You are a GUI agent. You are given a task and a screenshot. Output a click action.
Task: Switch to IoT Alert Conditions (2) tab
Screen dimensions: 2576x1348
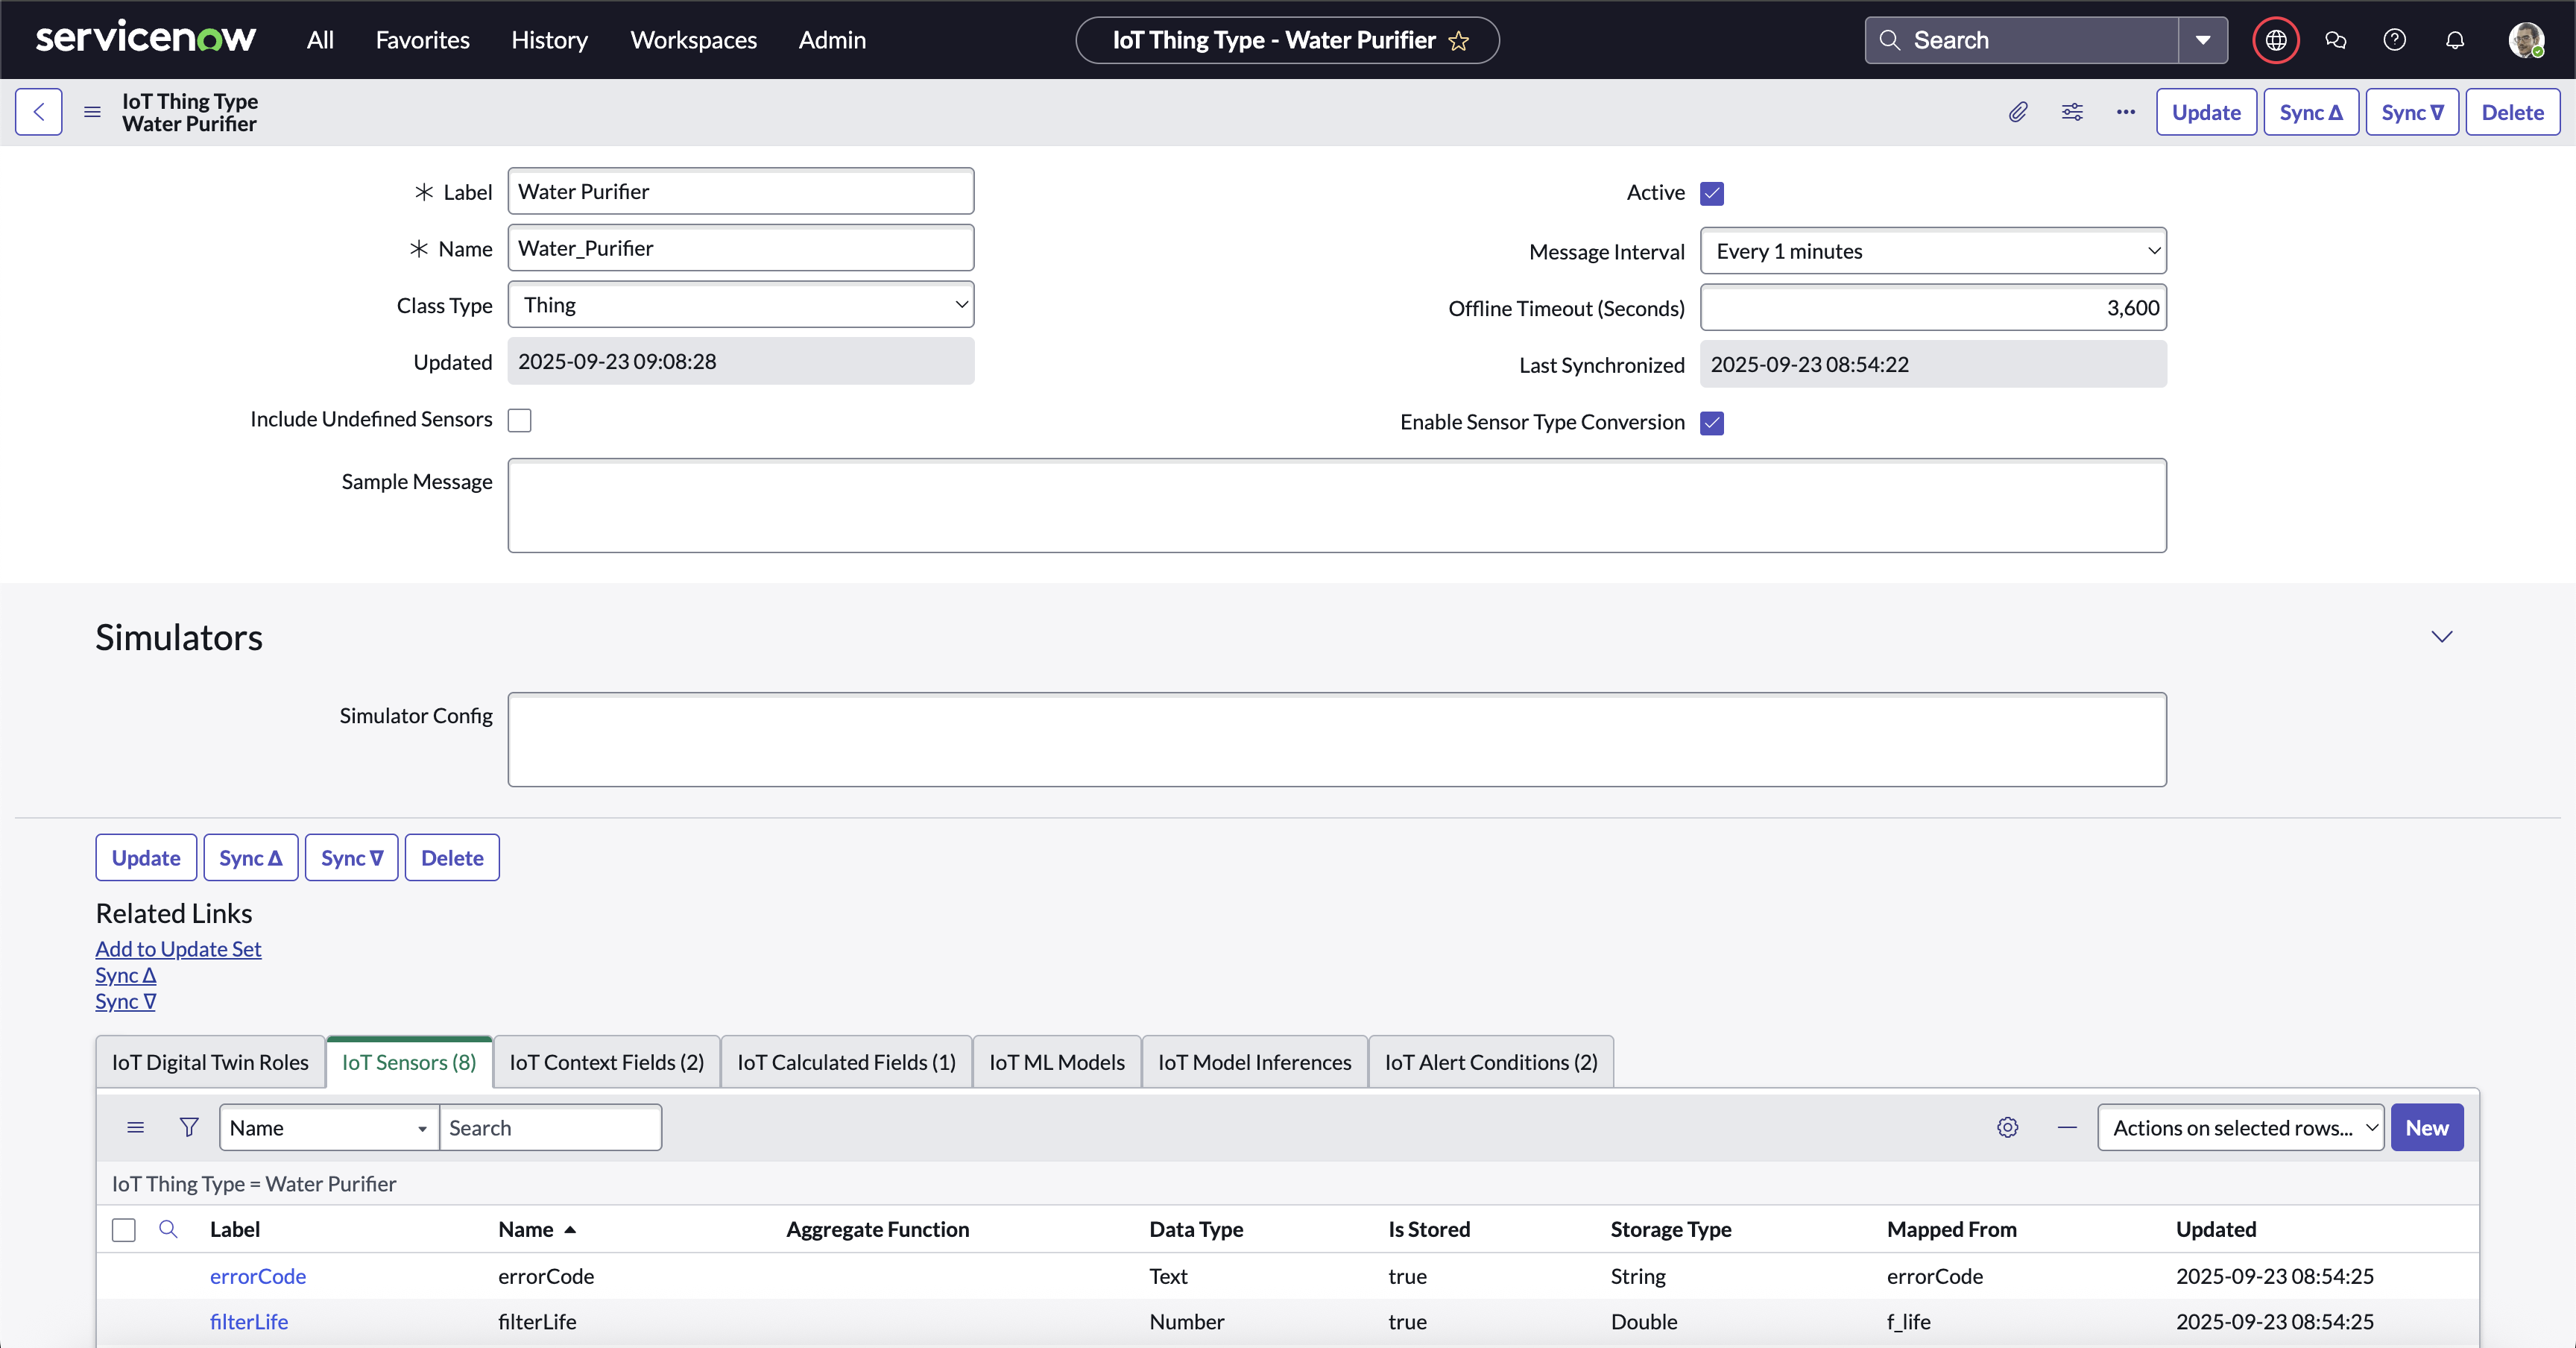click(1491, 1062)
